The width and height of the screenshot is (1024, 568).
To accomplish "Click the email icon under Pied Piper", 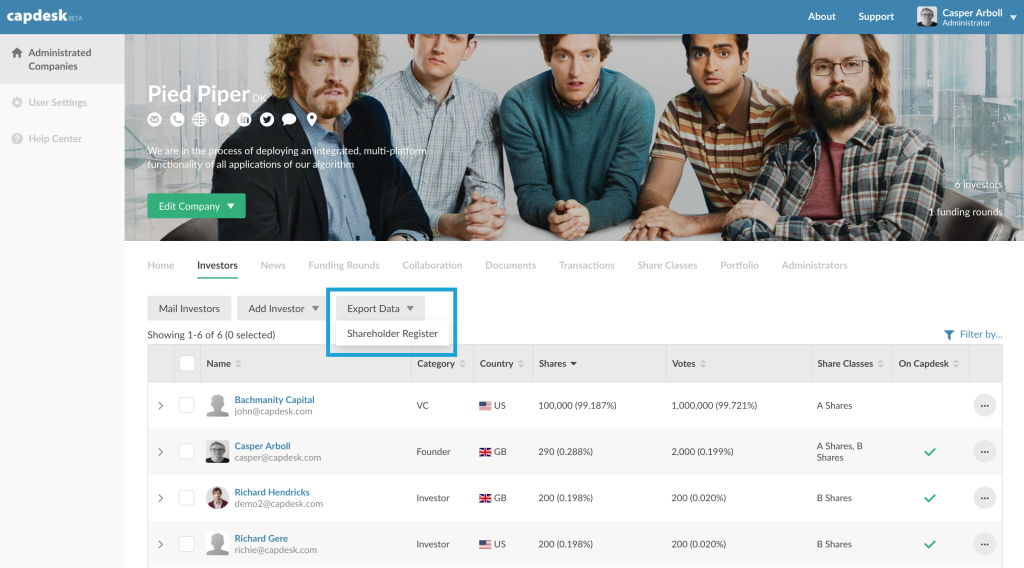I will coord(154,119).
